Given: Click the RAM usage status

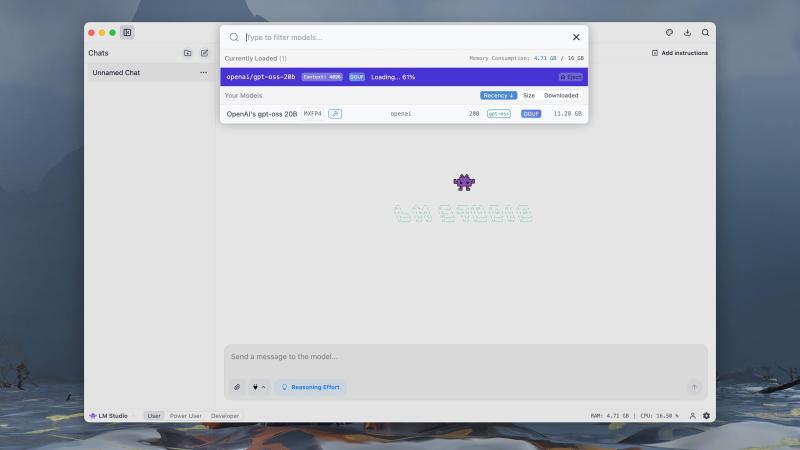Looking at the screenshot, I should point(610,416).
